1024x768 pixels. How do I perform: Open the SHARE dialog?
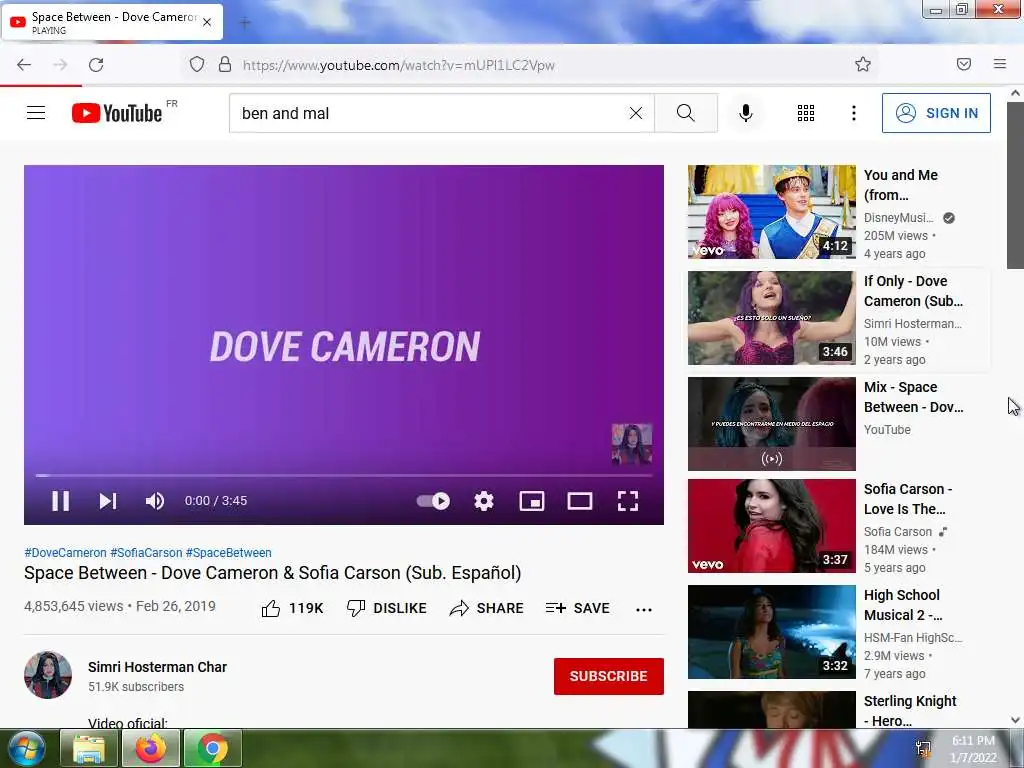[487, 608]
